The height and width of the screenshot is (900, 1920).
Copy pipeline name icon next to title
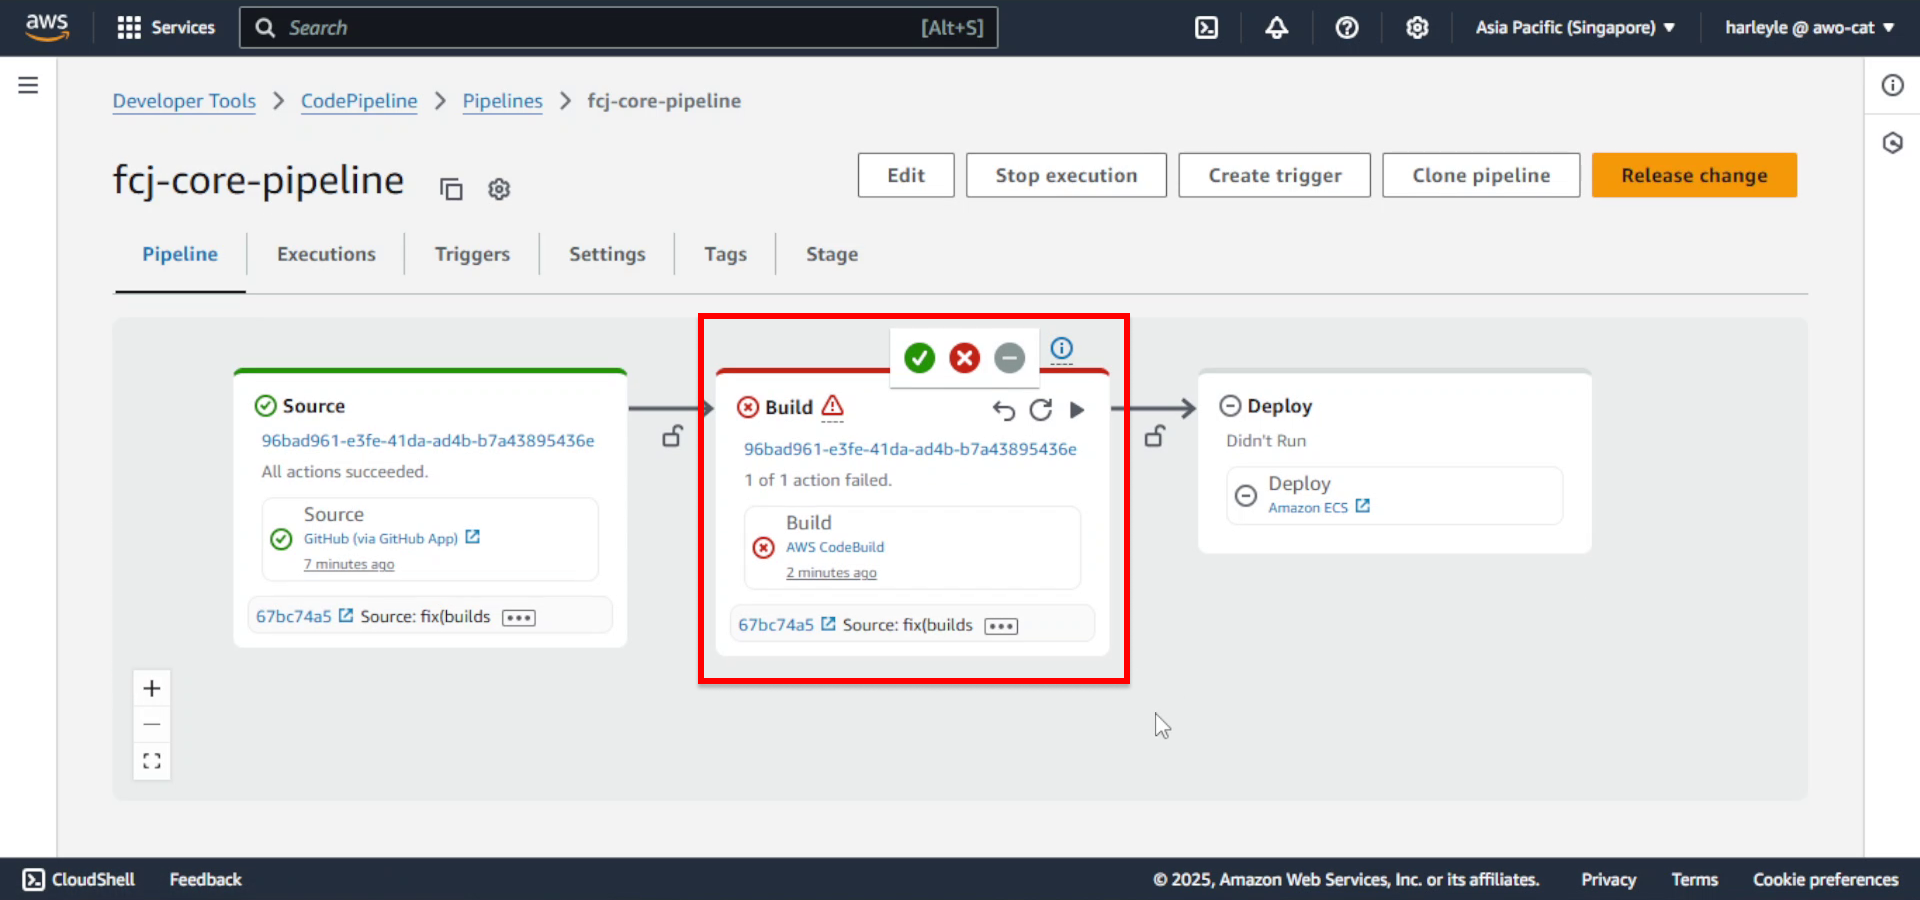[x=451, y=189]
